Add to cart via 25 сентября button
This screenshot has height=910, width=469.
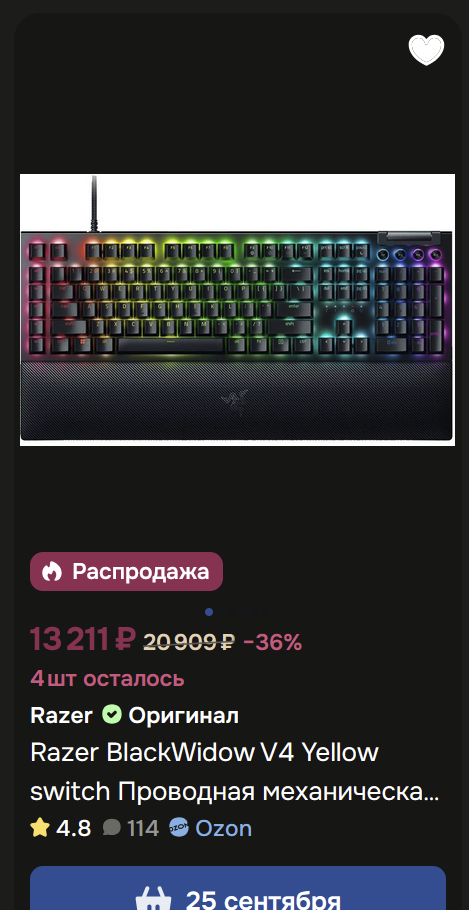click(238, 888)
